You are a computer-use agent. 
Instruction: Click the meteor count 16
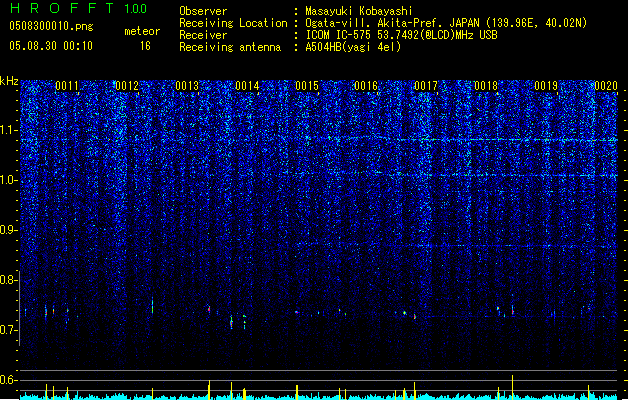click(145, 46)
